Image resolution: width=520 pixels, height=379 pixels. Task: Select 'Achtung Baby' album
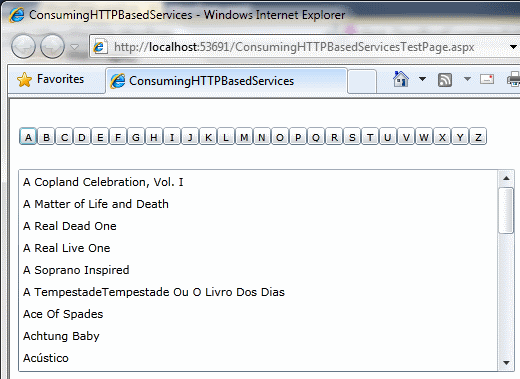258,336
